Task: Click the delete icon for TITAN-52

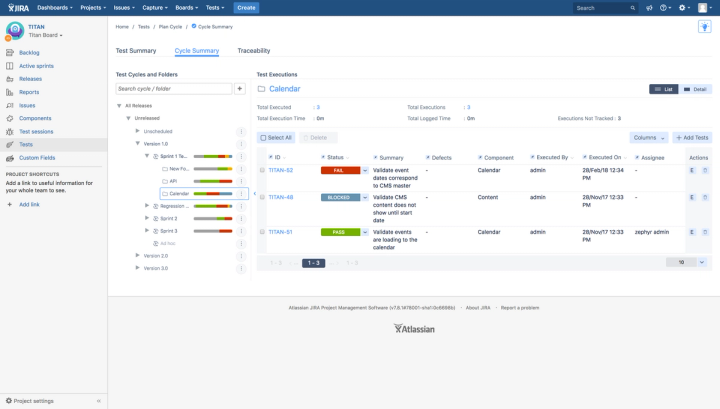Action: pyautogui.click(x=705, y=170)
